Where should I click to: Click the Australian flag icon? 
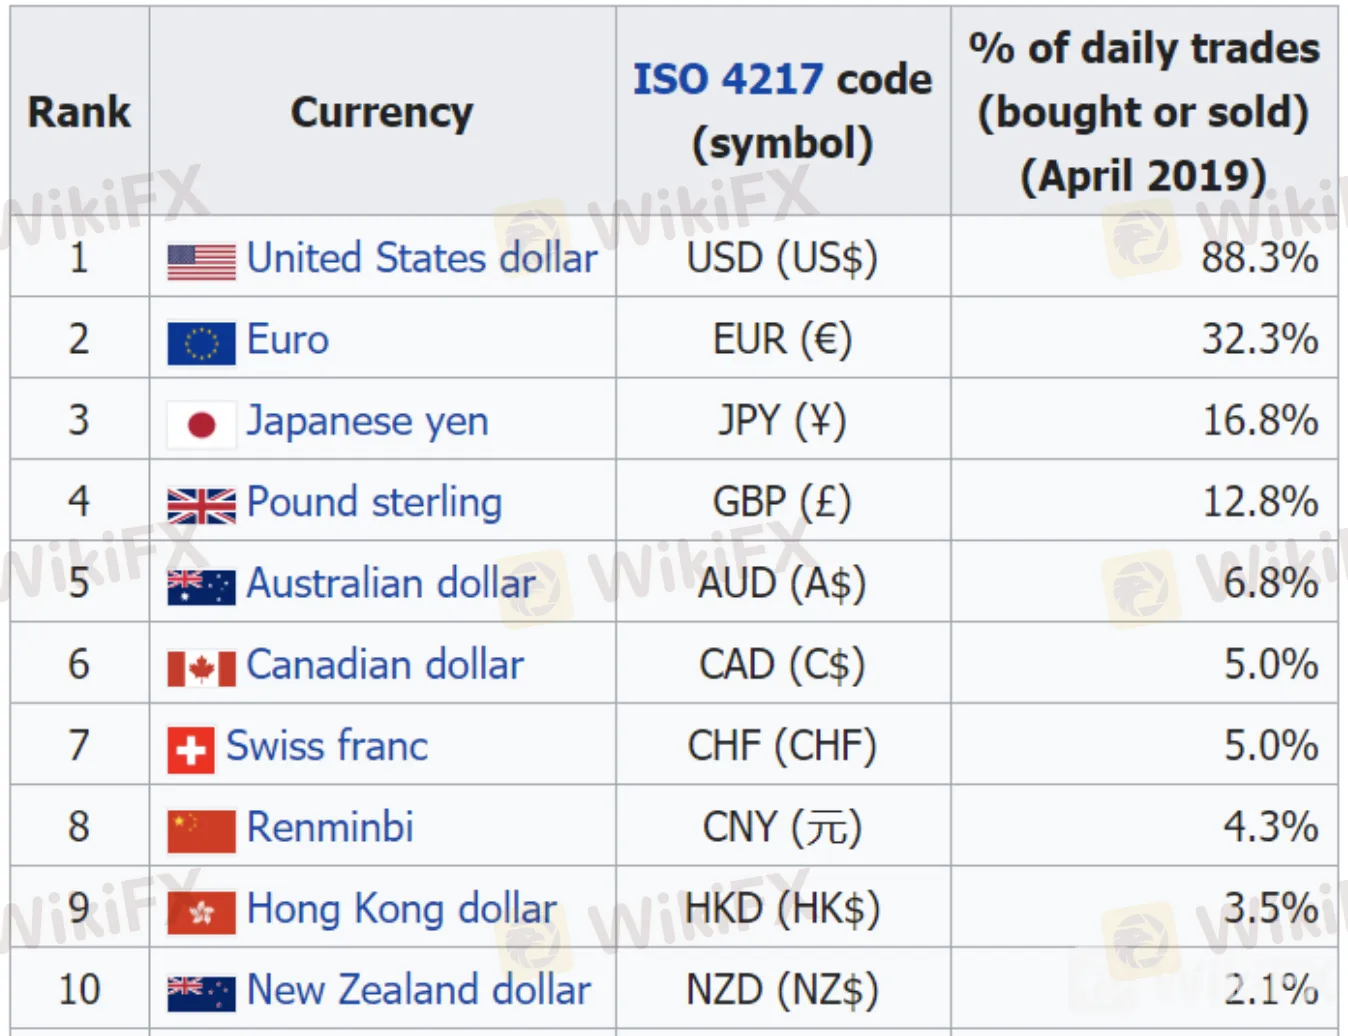(201, 587)
